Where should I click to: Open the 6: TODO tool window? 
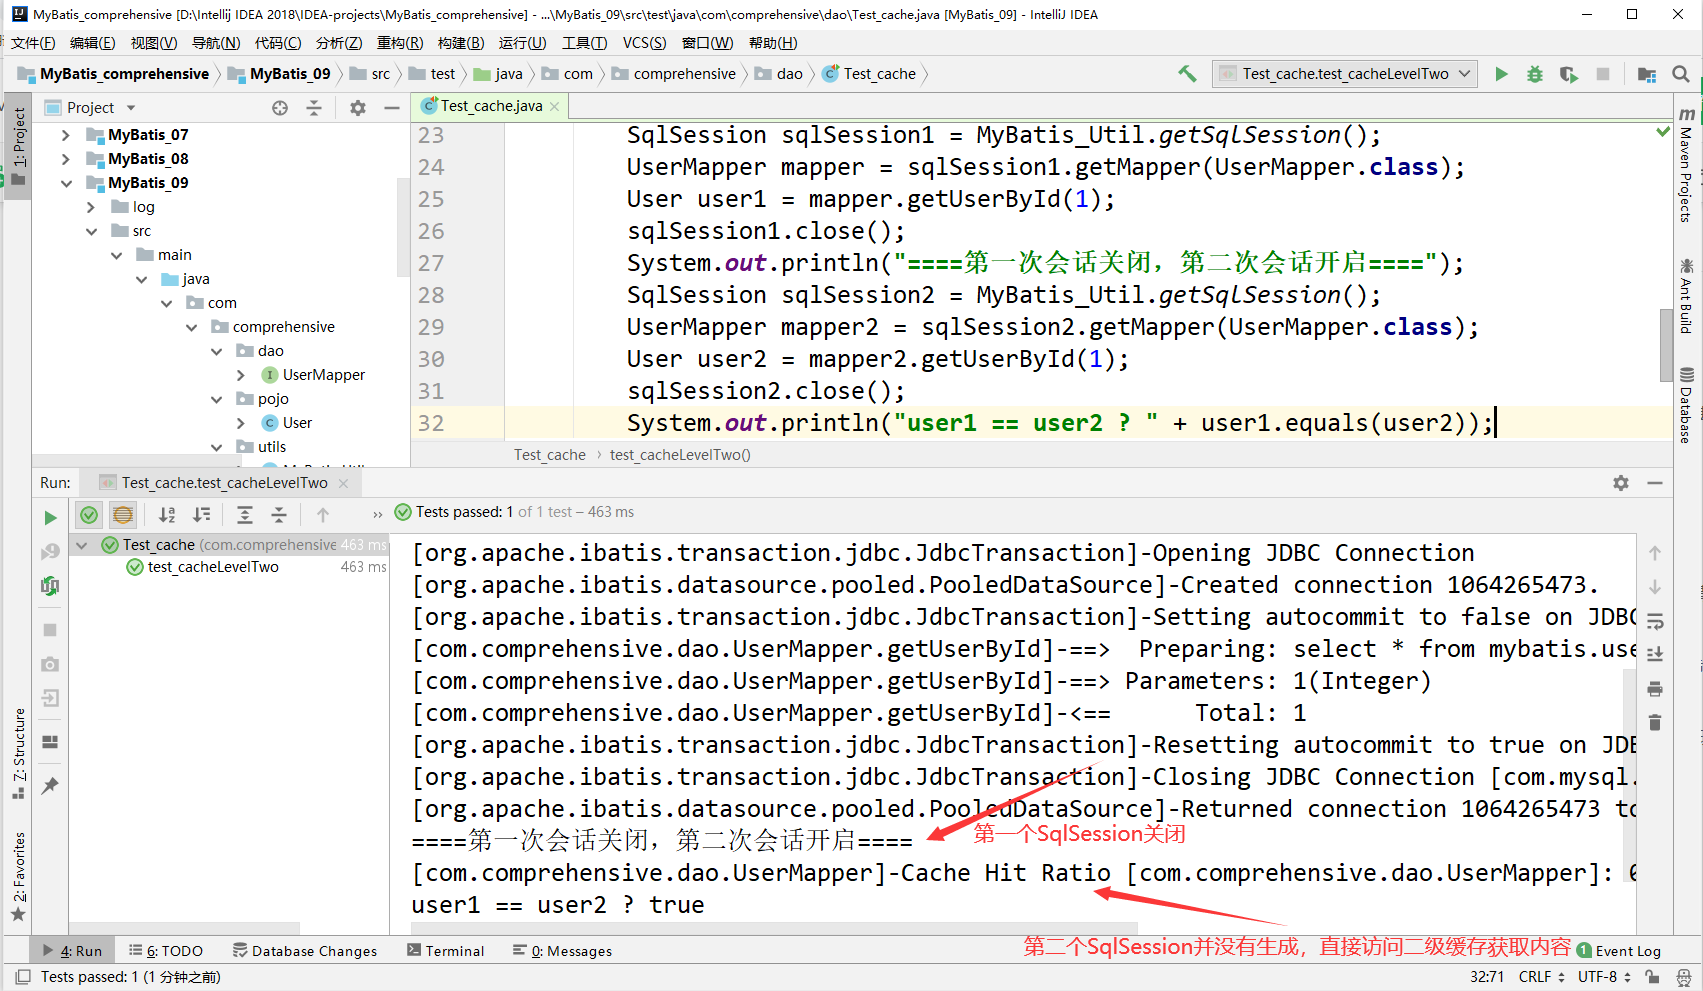tap(166, 951)
